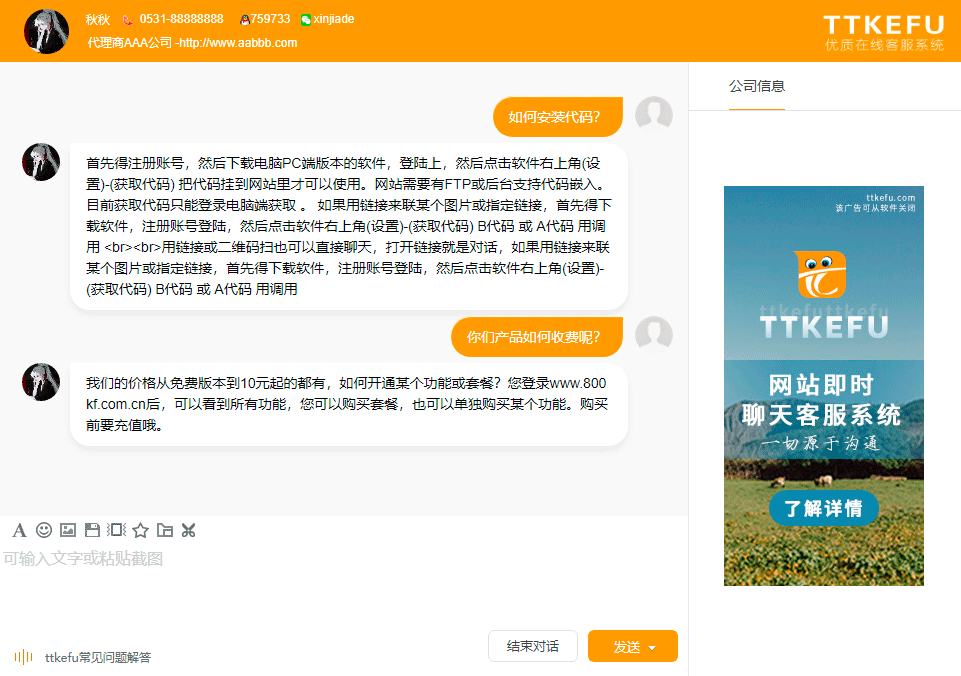Click the send image icon
The height and width of the screenshot is (676, 961).
coord(68,530)
